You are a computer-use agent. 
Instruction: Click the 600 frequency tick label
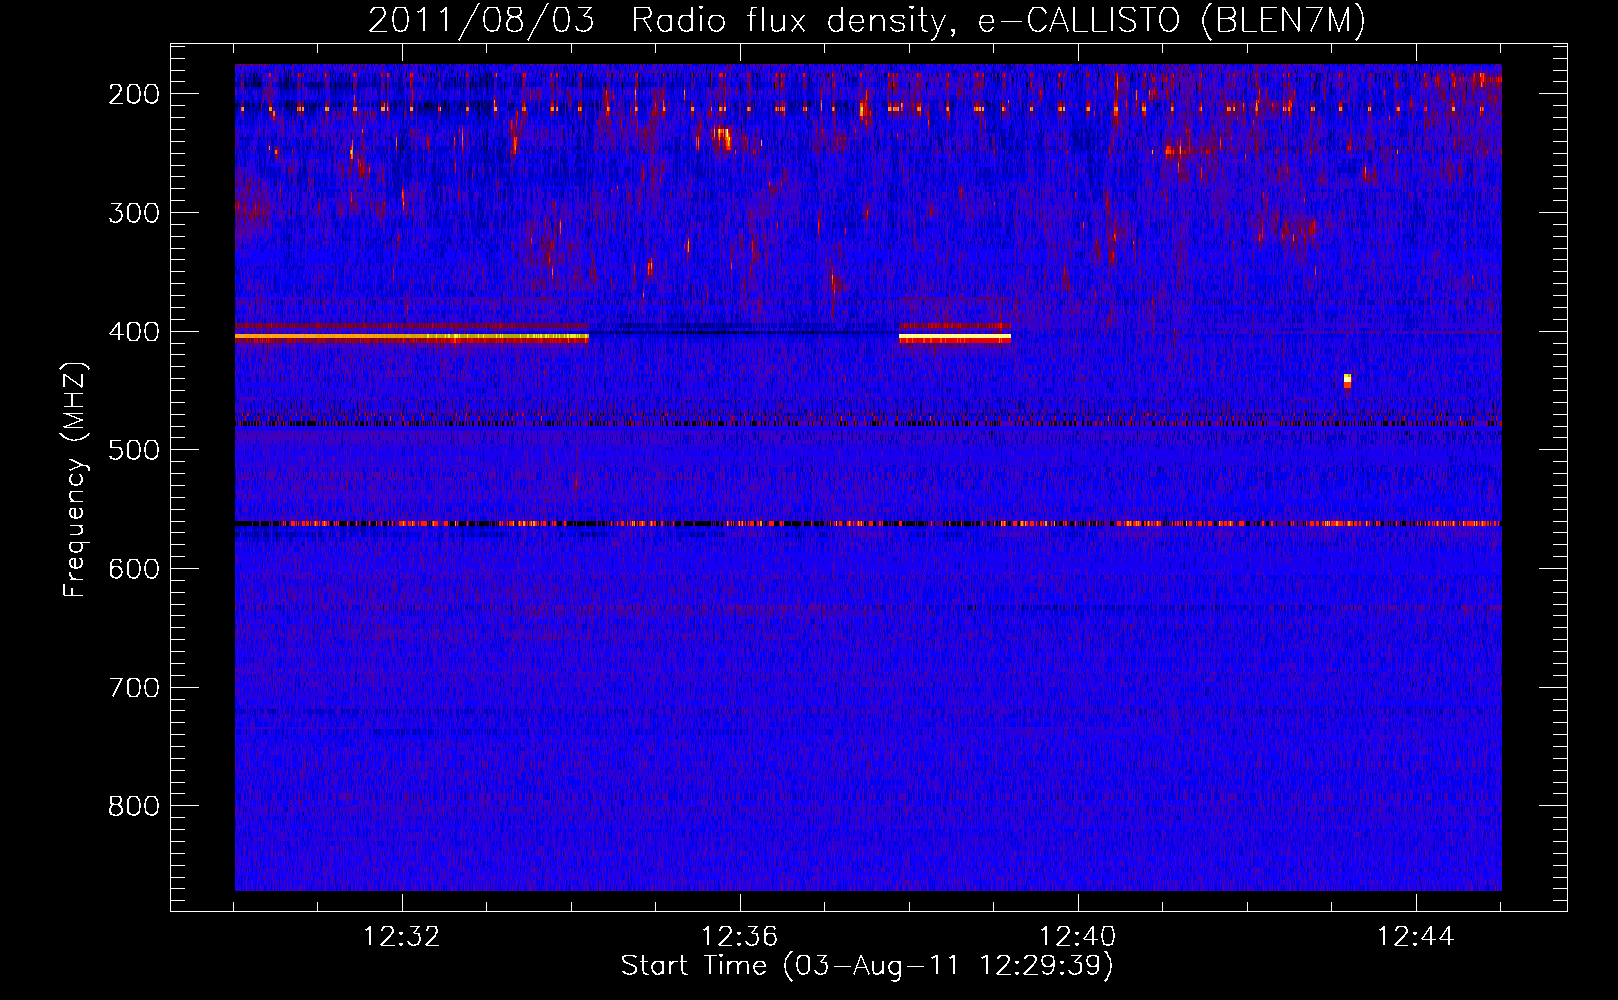(134, 569)
